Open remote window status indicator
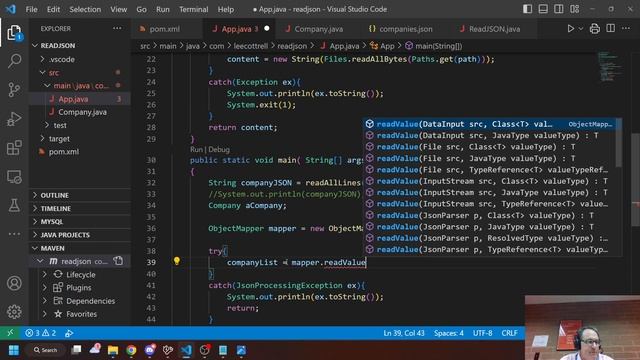 tap(10, 333)
